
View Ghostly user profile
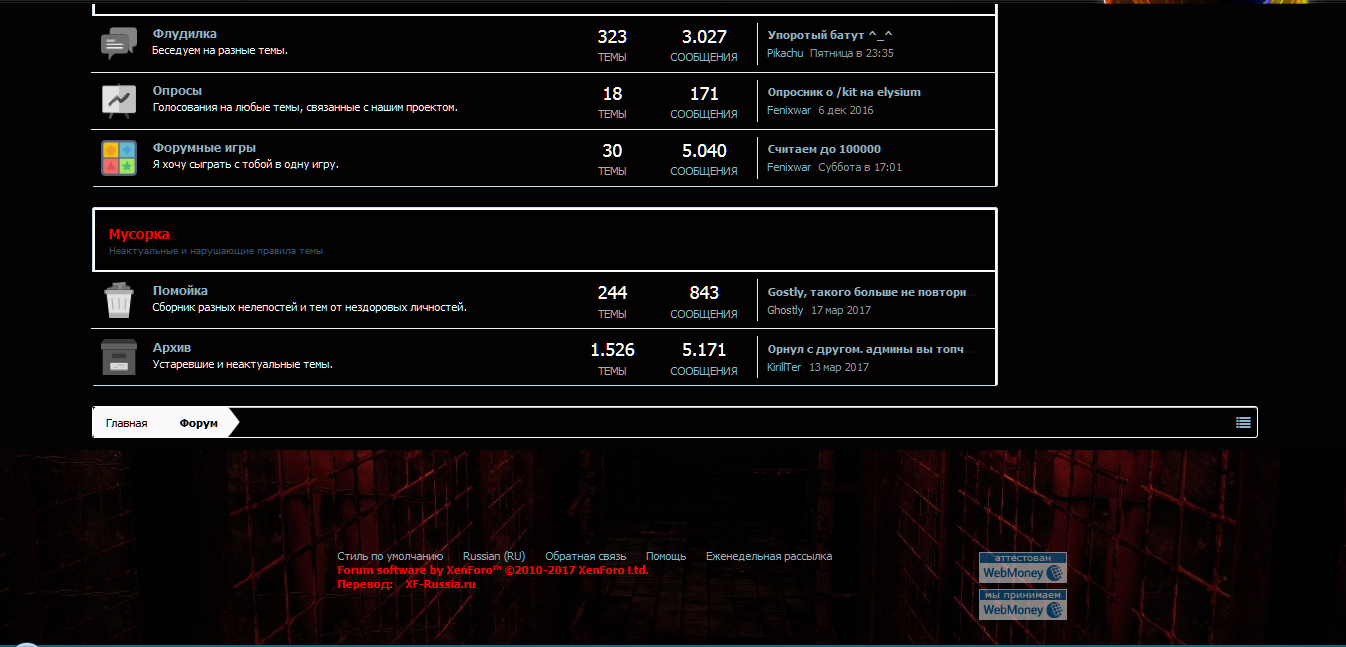pyautogui.click(x=786, y=310)
